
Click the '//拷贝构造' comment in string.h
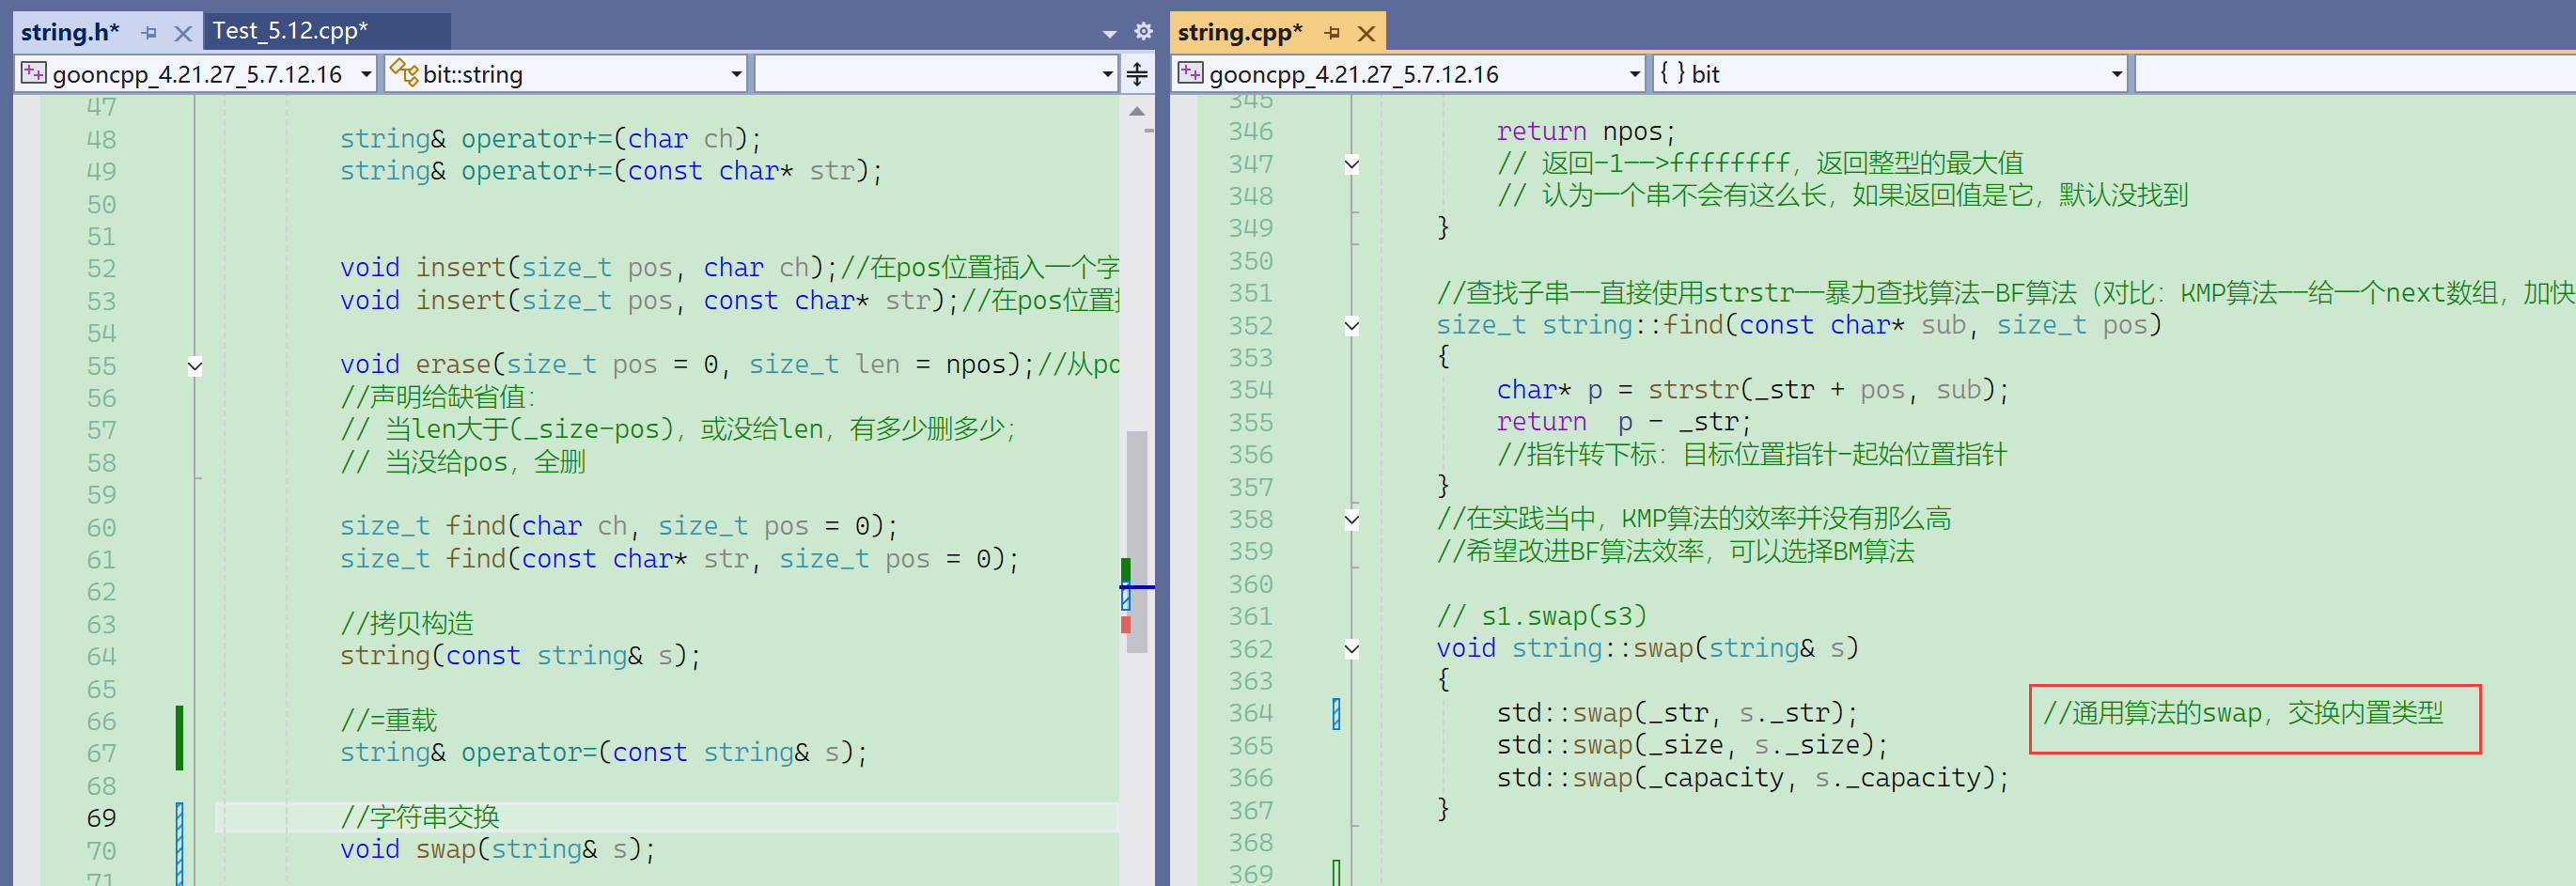[x=407, y=624]
